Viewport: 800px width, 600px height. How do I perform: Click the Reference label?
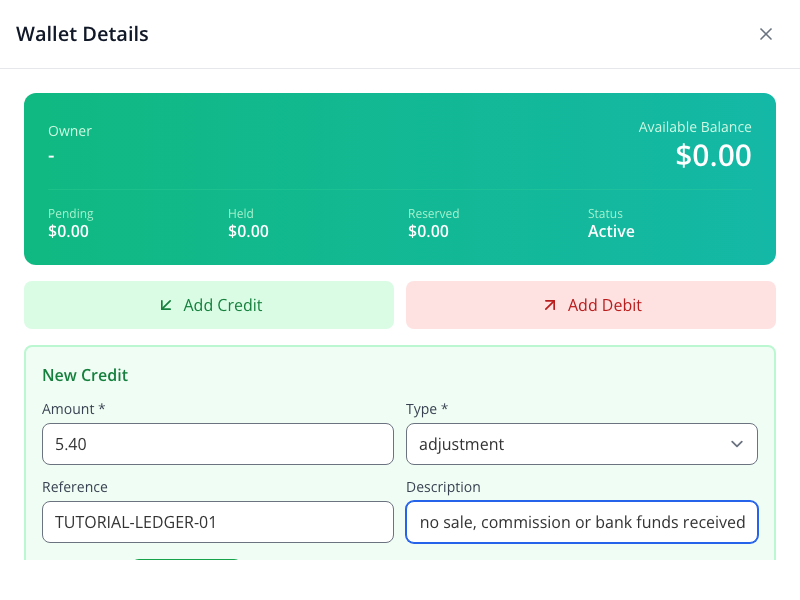[75, 487]
